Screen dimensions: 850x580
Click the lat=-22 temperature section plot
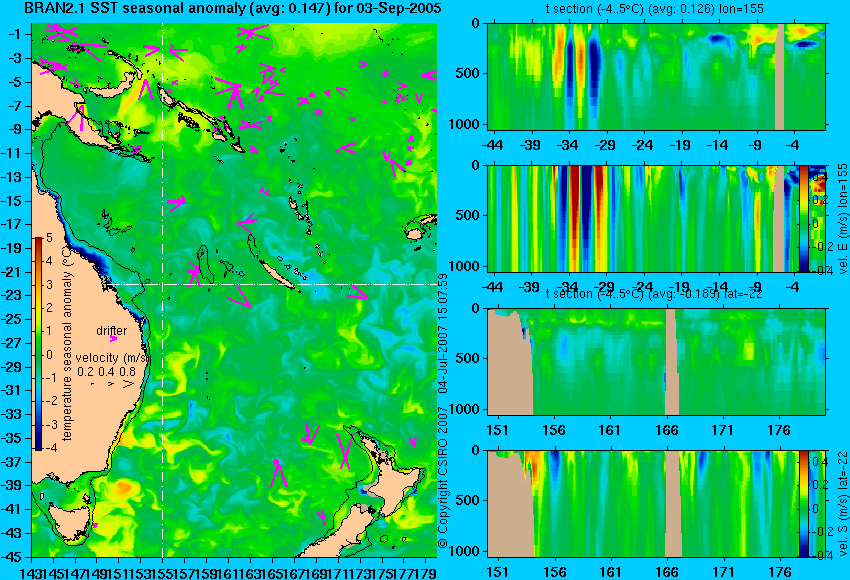(656, 362)
